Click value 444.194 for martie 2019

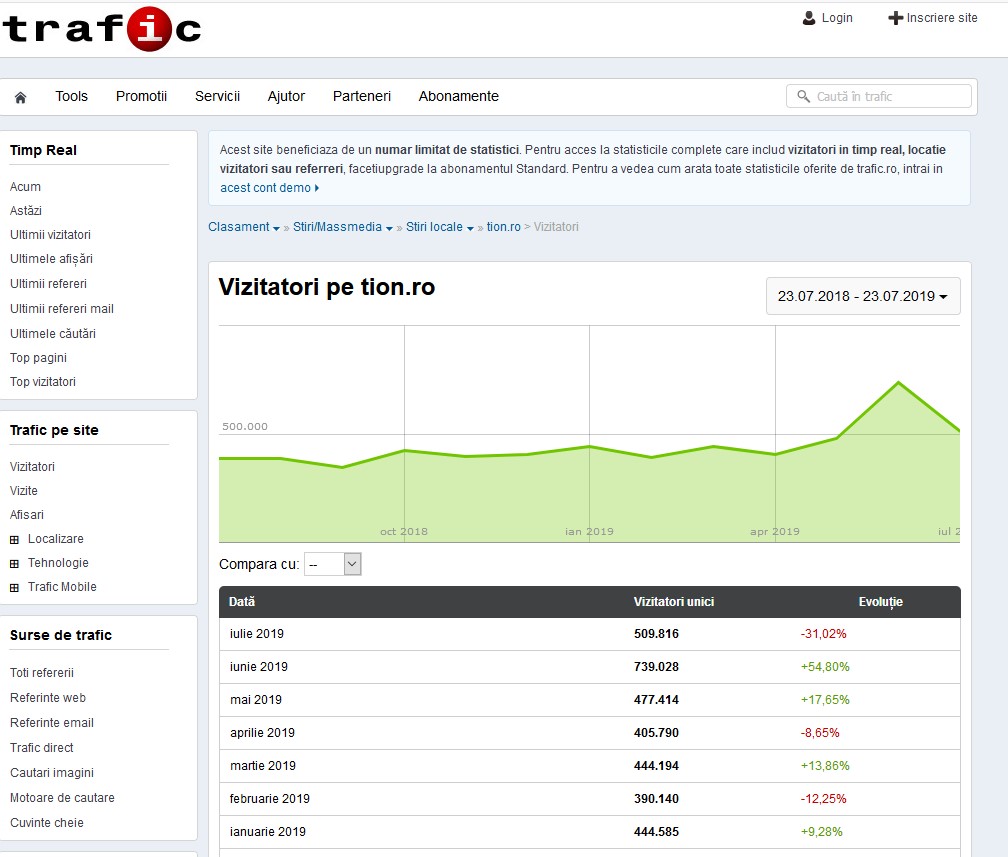(656, 766)
